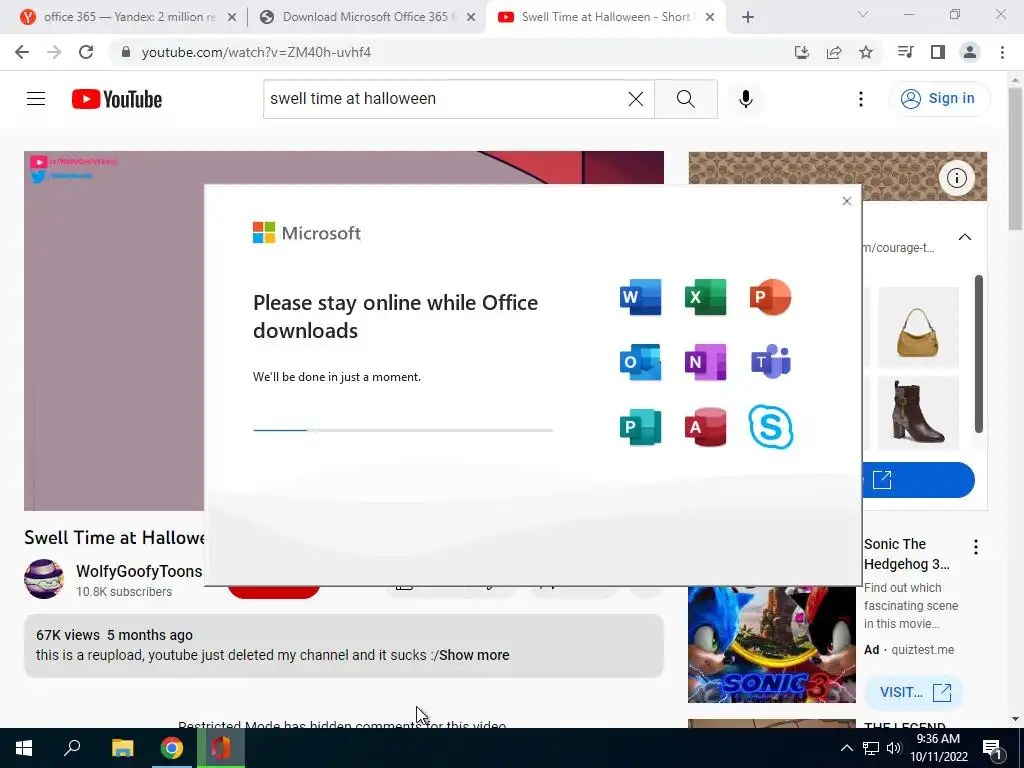Screen dimensions: 1024x768
Task: Click the Outlook icon in Office installer
Action: coord(640,362)
